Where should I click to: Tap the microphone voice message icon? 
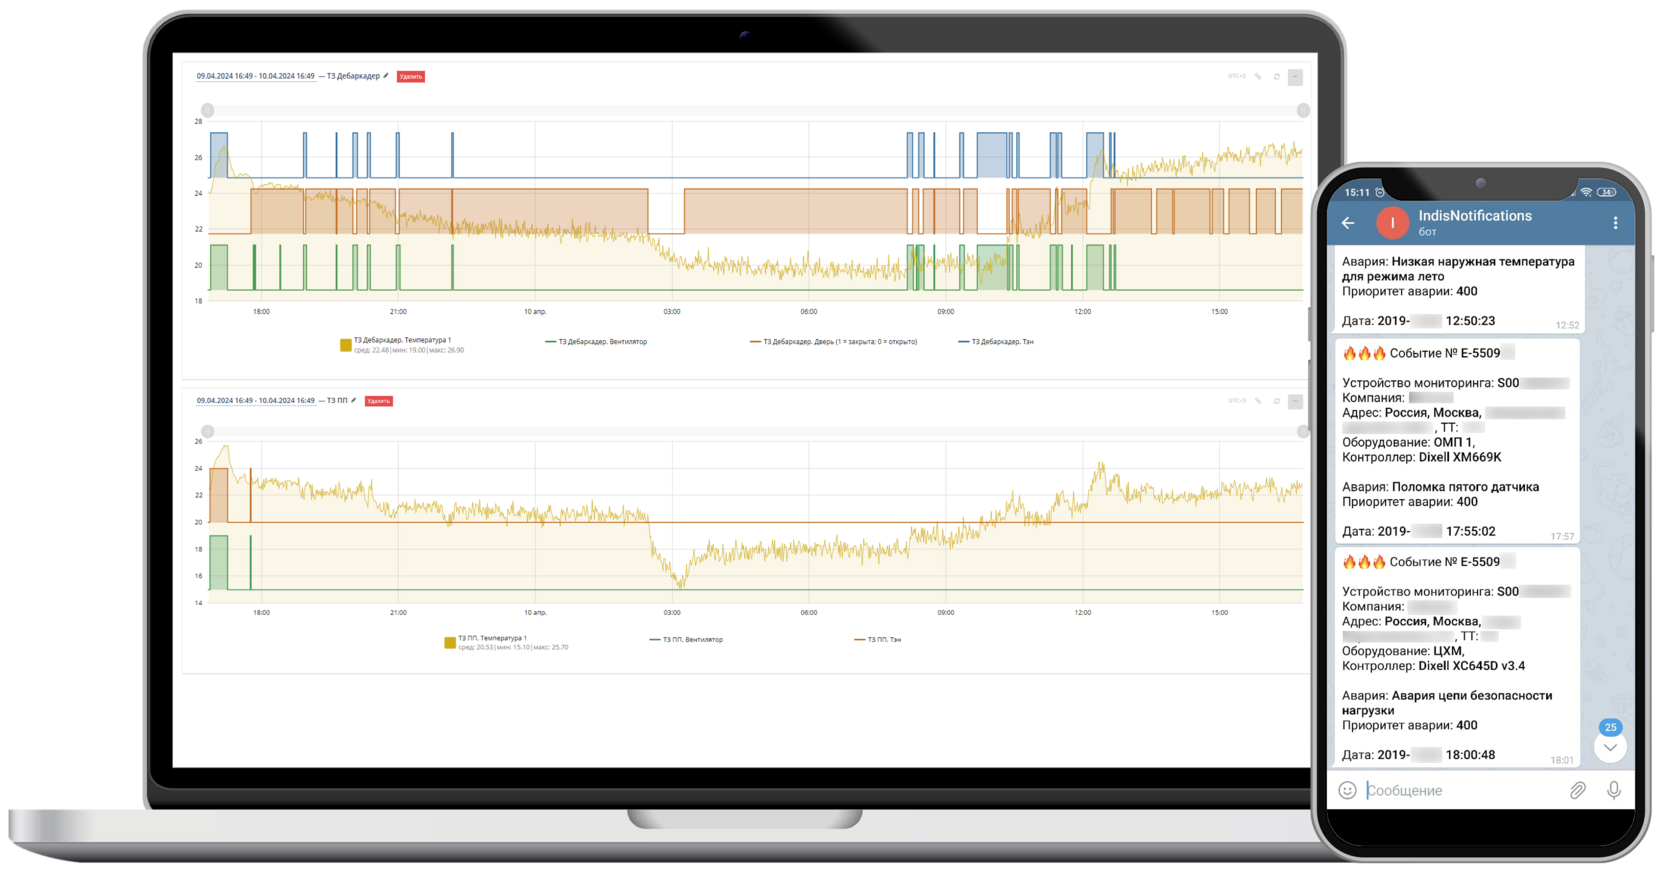(1613, 790)
